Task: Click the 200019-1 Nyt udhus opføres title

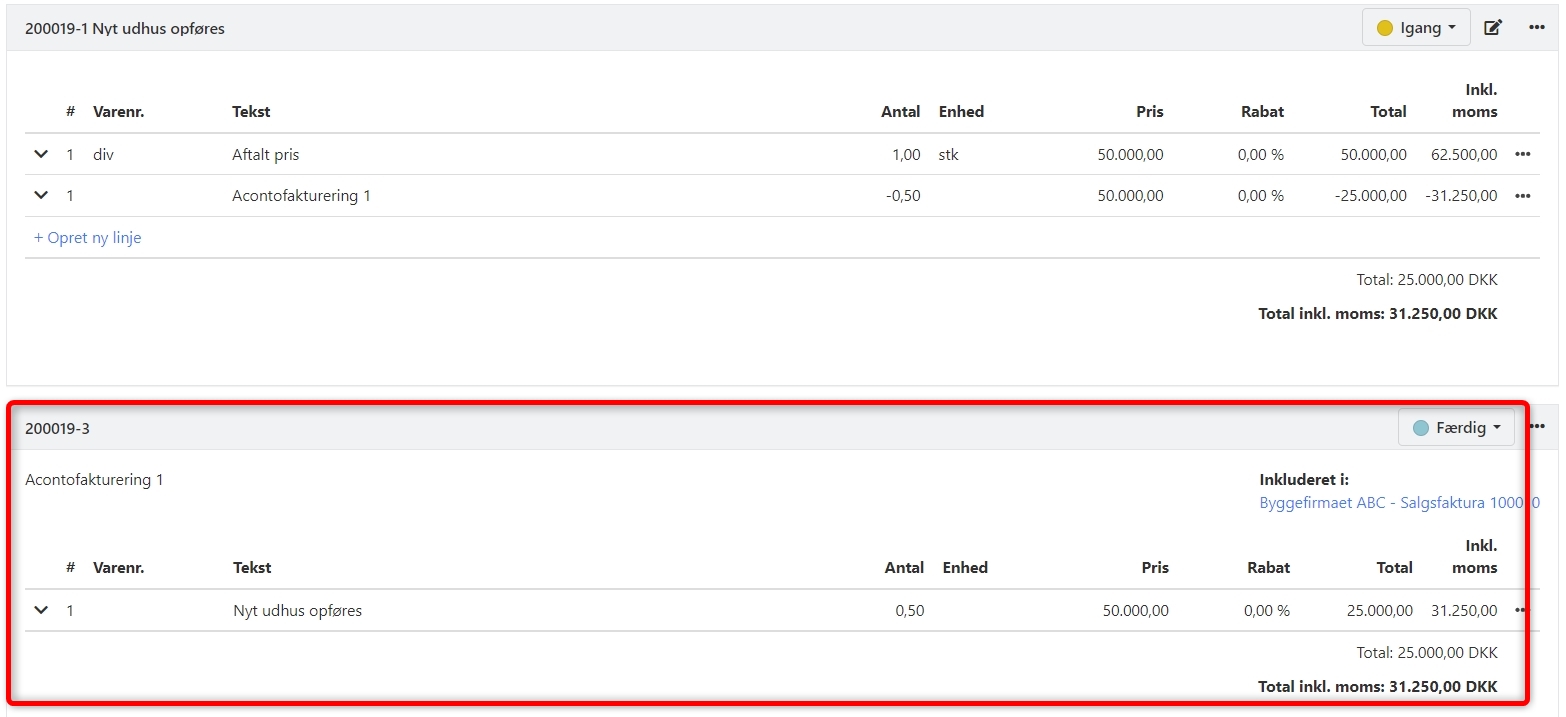Action: (125, 29)
